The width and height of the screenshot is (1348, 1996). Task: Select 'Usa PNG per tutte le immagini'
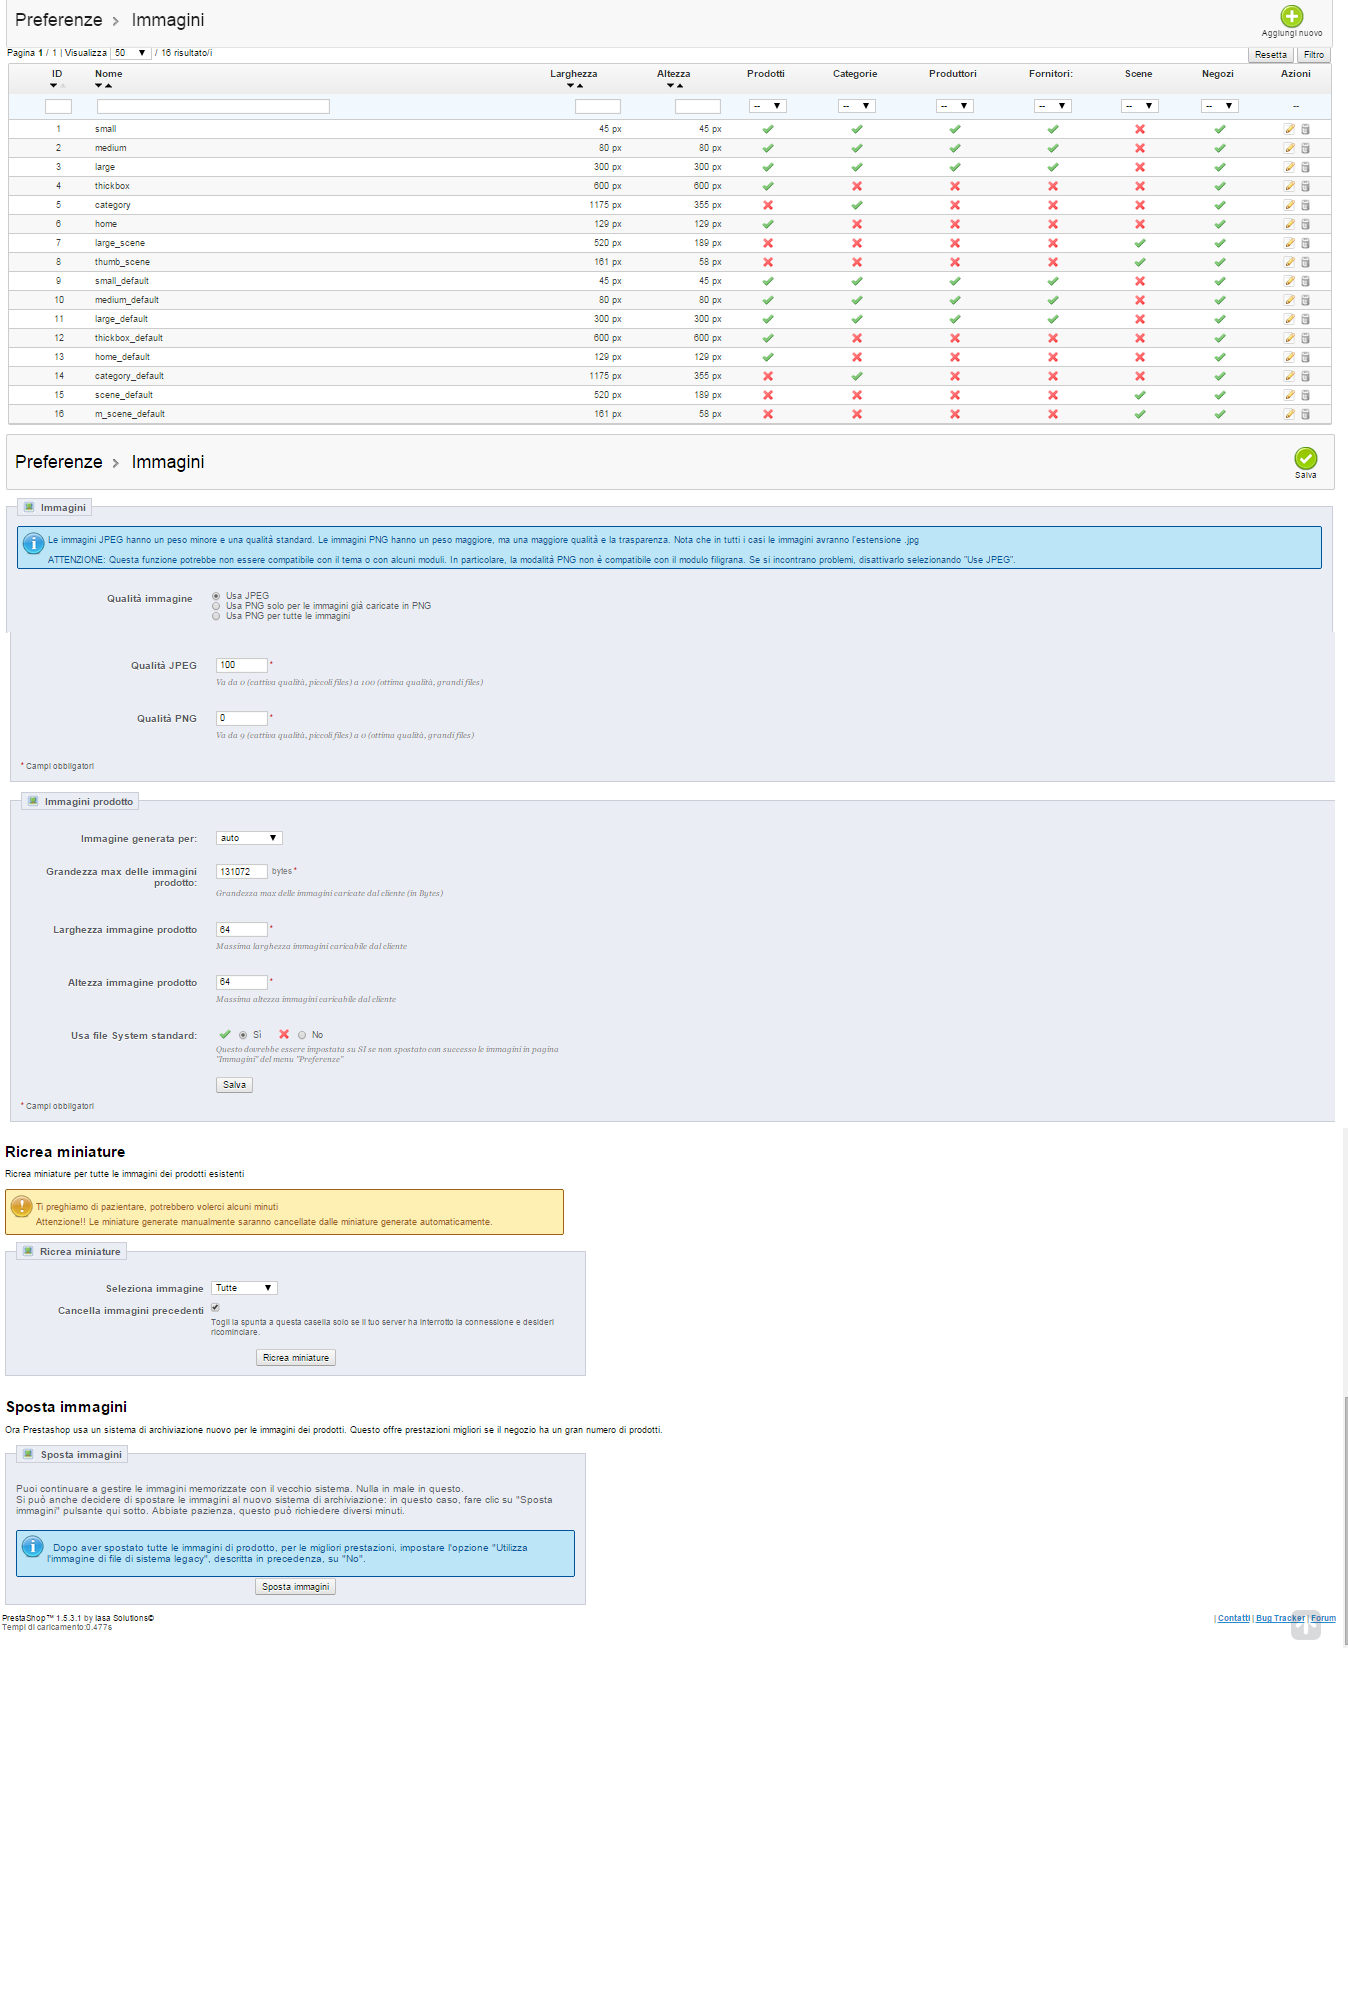point(216,616)
